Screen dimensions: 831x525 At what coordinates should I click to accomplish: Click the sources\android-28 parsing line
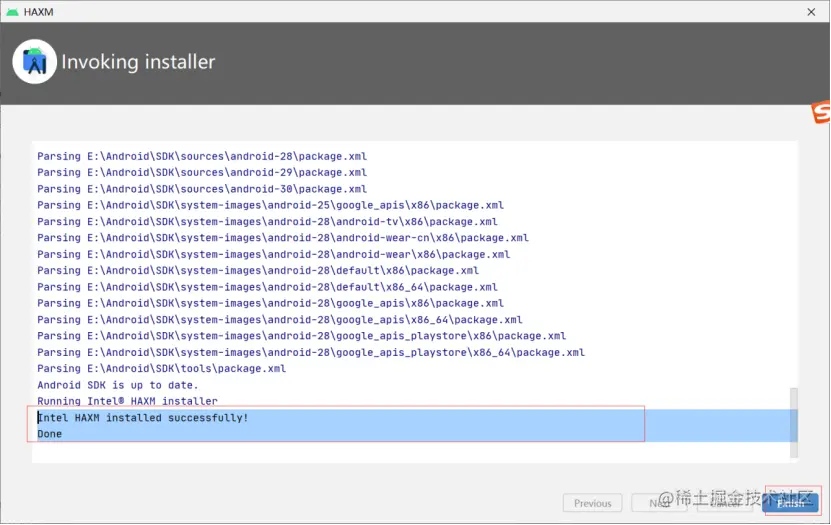(202, 156)
